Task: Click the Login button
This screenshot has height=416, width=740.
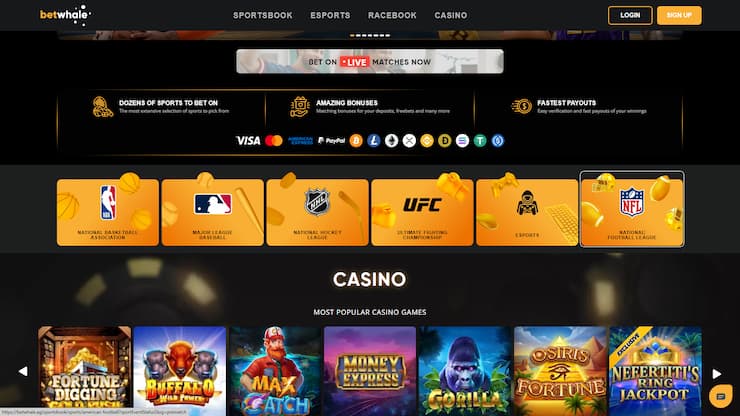Action: (630, 15)
